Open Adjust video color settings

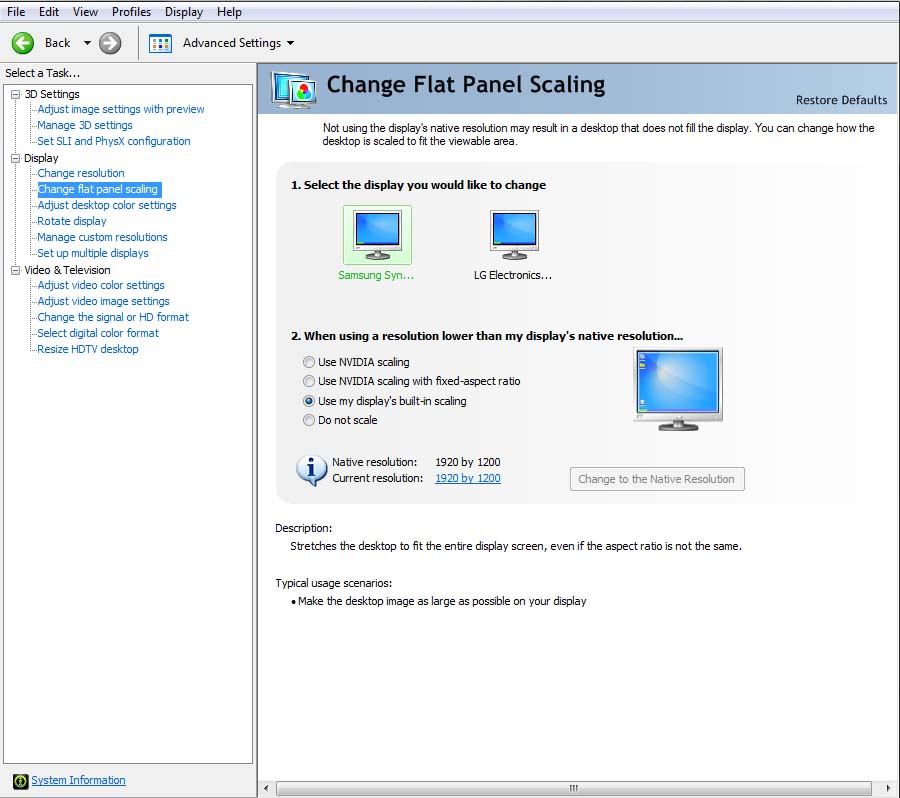[101, 285]
